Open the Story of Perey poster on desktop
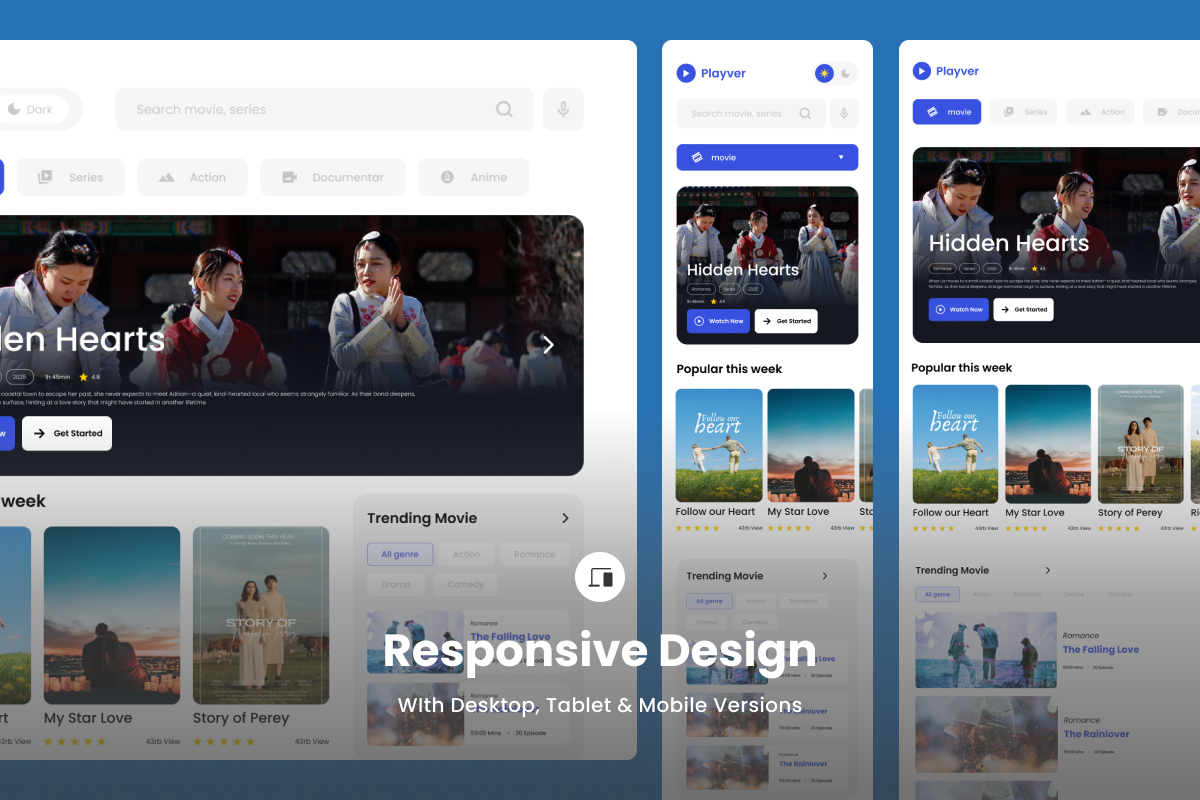 [261, 615]
